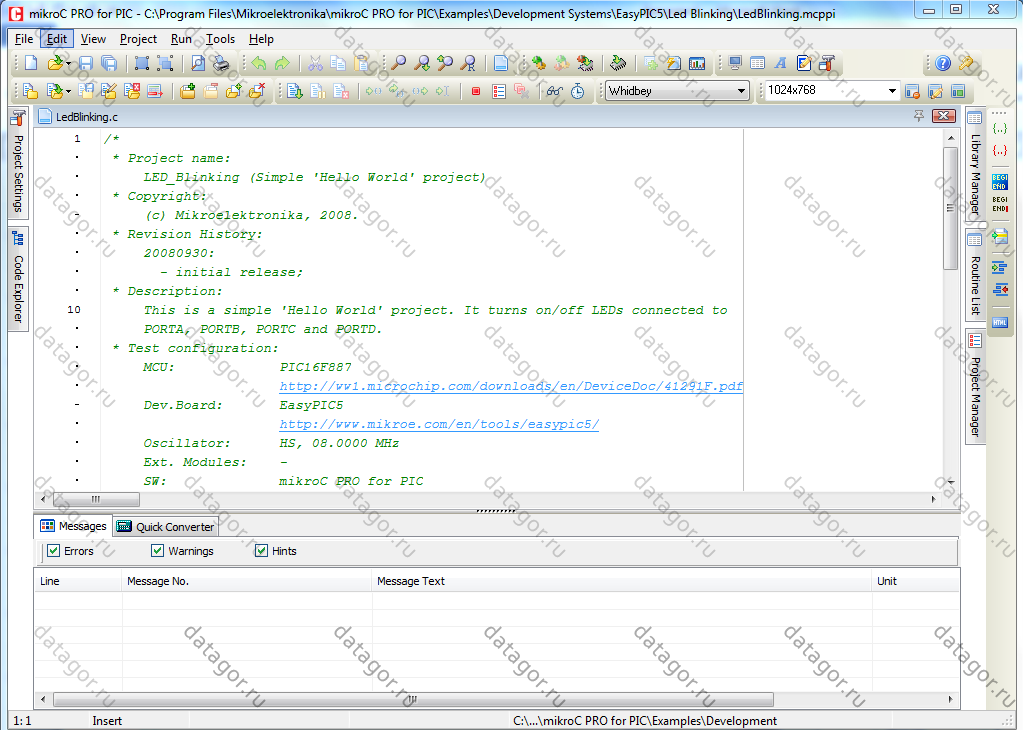Click the Message Text column header

622,581
